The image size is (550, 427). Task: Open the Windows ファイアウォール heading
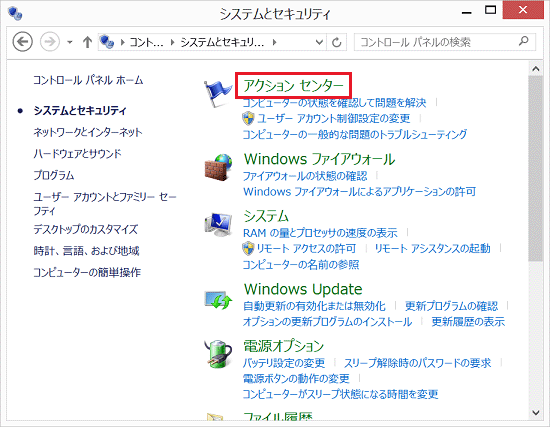(320, 159)
